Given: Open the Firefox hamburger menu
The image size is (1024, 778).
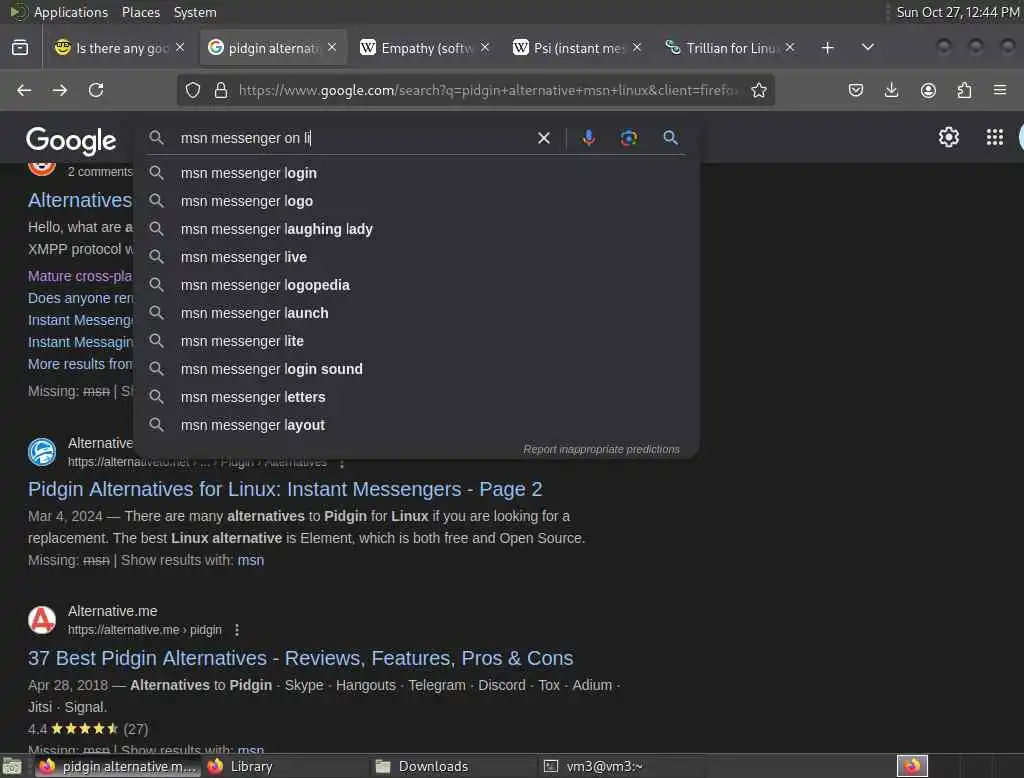Looking at the screenshot, I should [x=1000, y=89].
